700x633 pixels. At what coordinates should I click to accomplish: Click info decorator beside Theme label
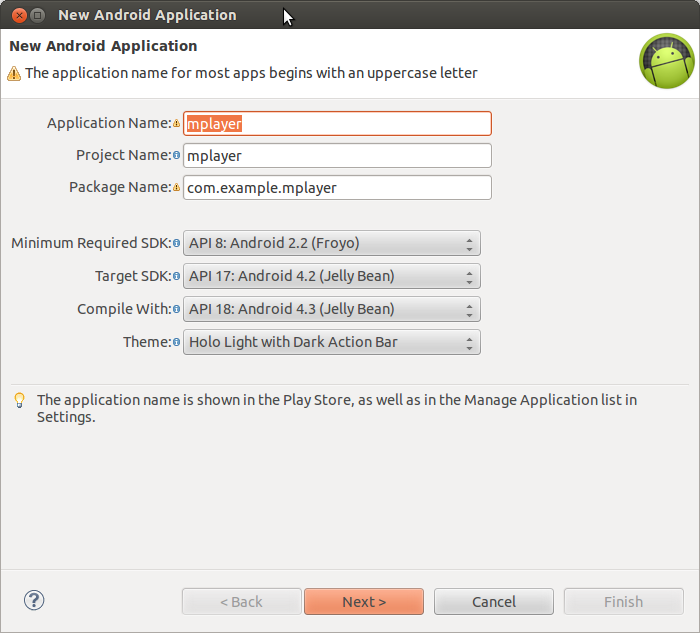[177, 342]
